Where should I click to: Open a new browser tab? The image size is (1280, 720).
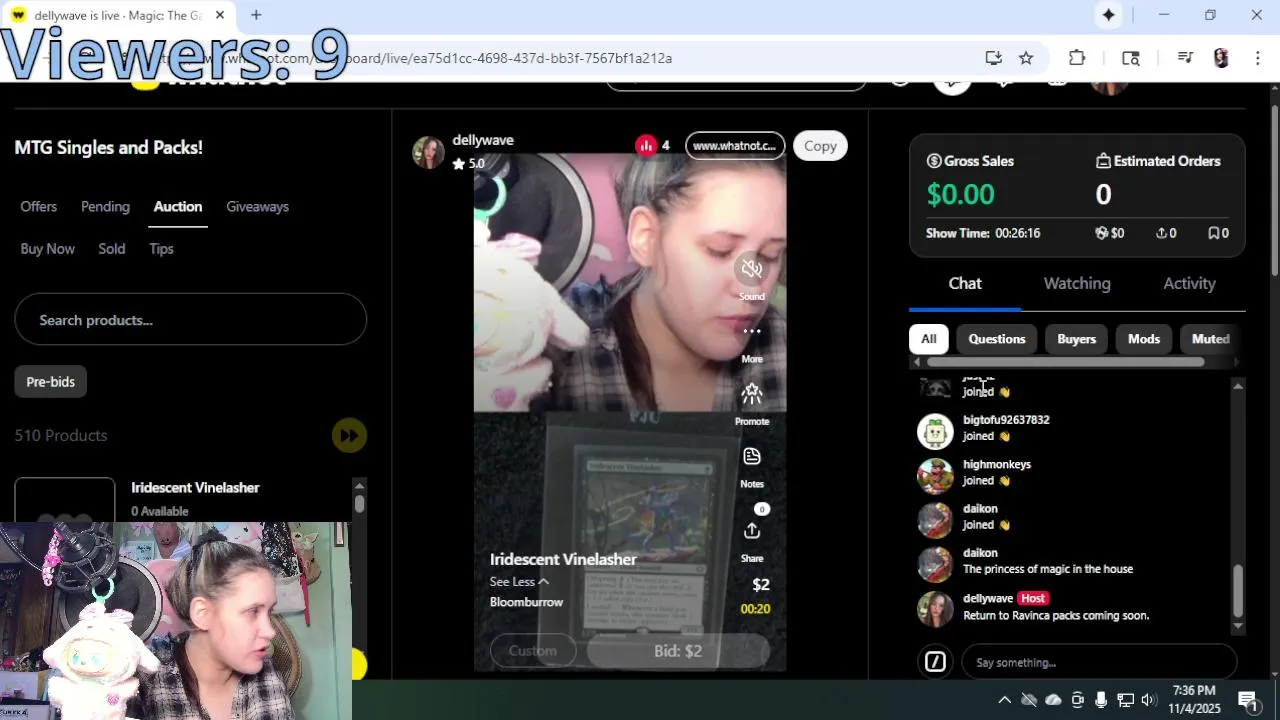coord(256,15)
